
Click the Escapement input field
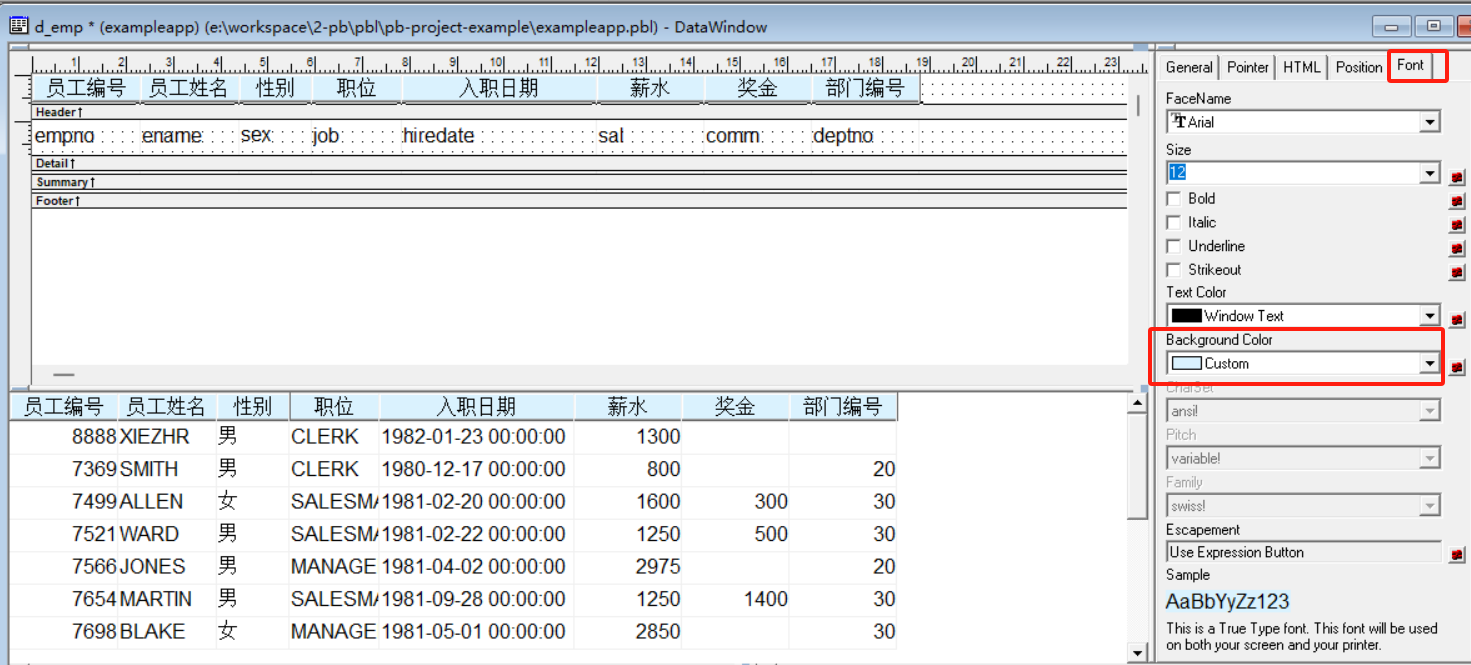pyautogui.click(x=1304, y=552)
